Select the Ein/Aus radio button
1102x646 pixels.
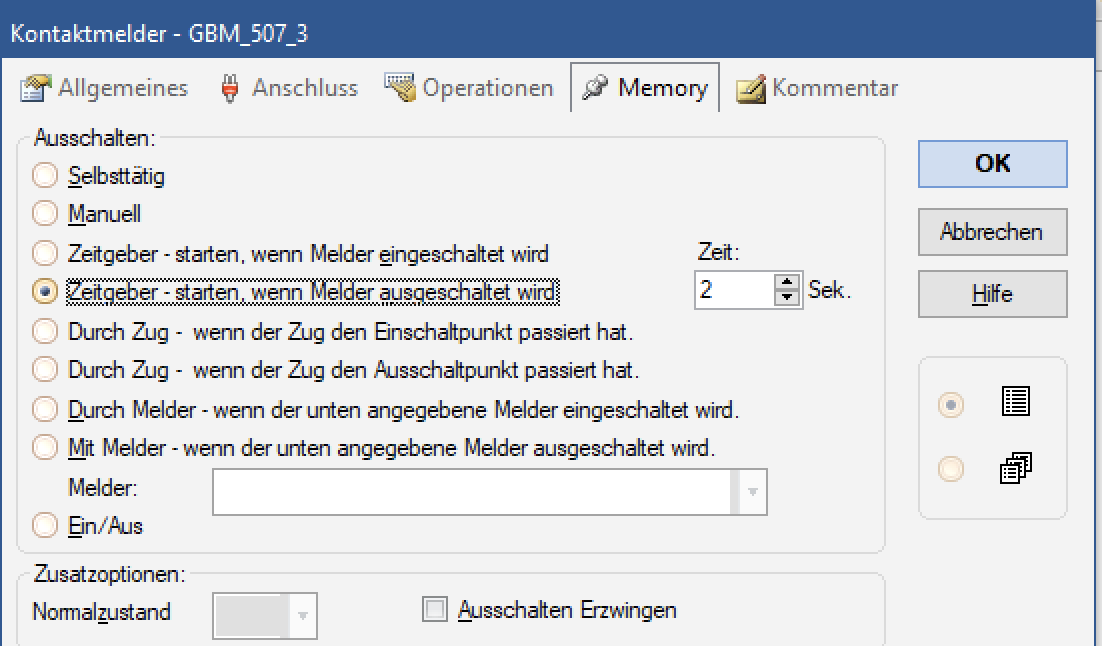[x=45, y=525]
